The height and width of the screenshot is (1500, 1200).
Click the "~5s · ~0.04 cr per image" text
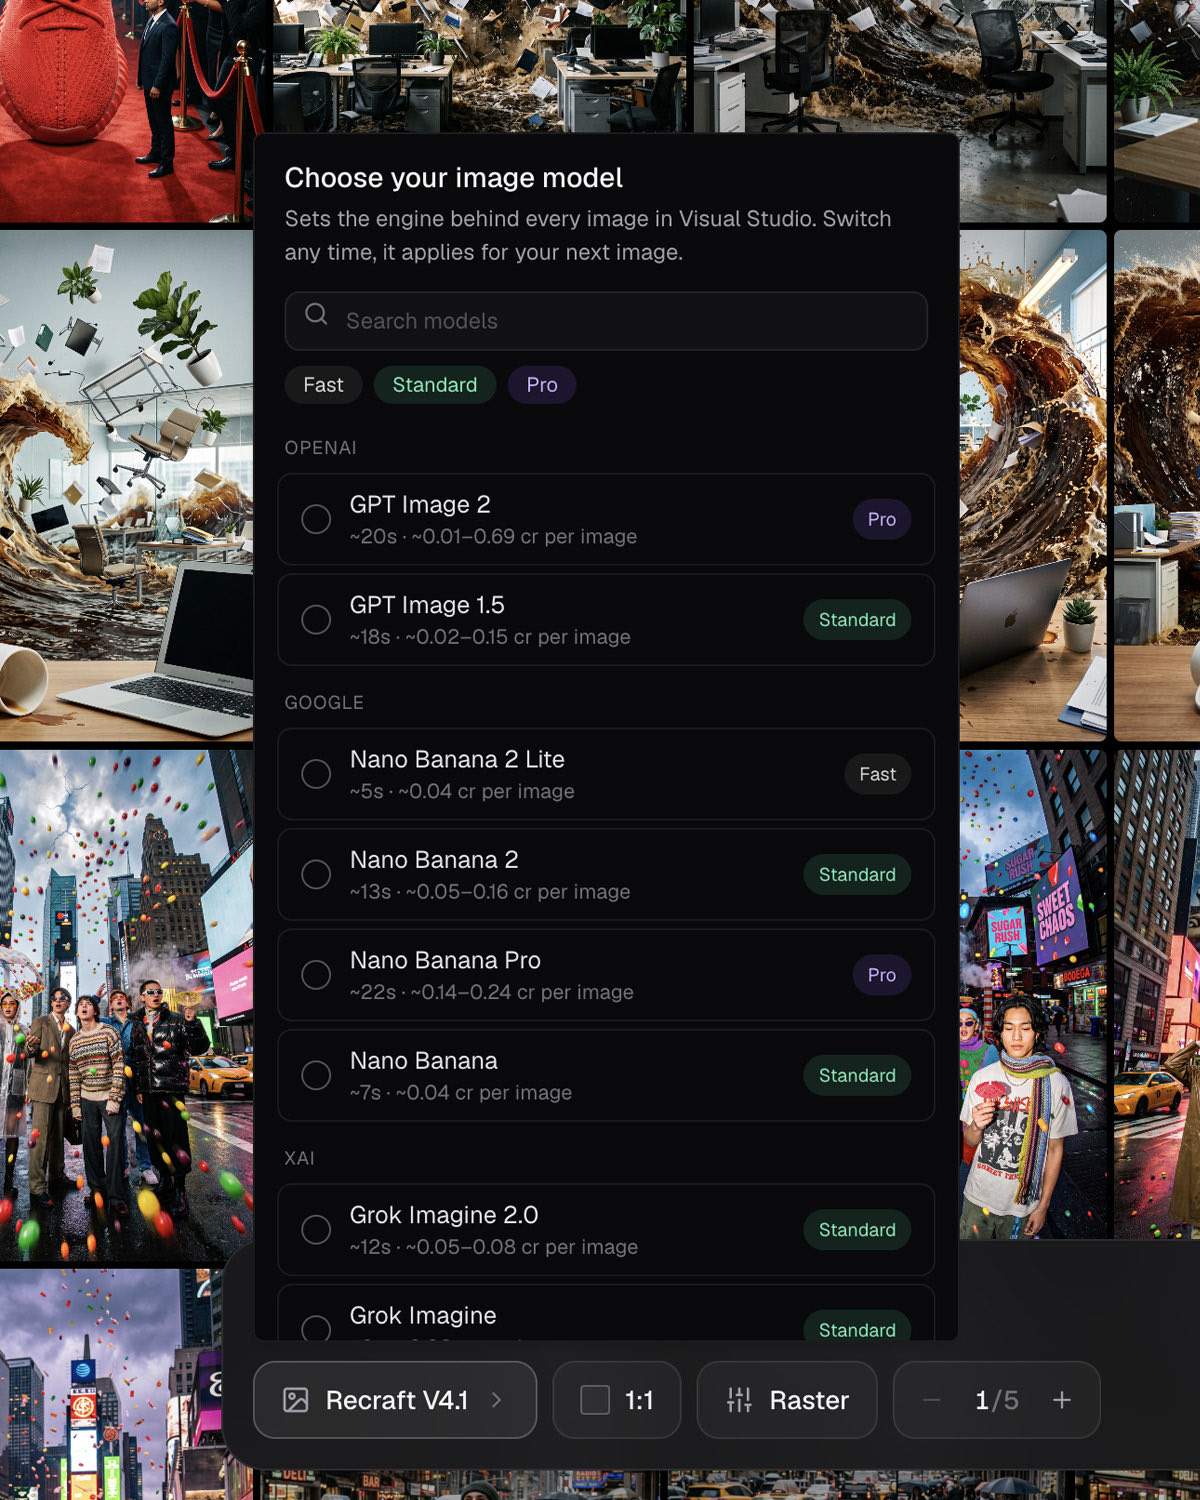click(462, 791)
